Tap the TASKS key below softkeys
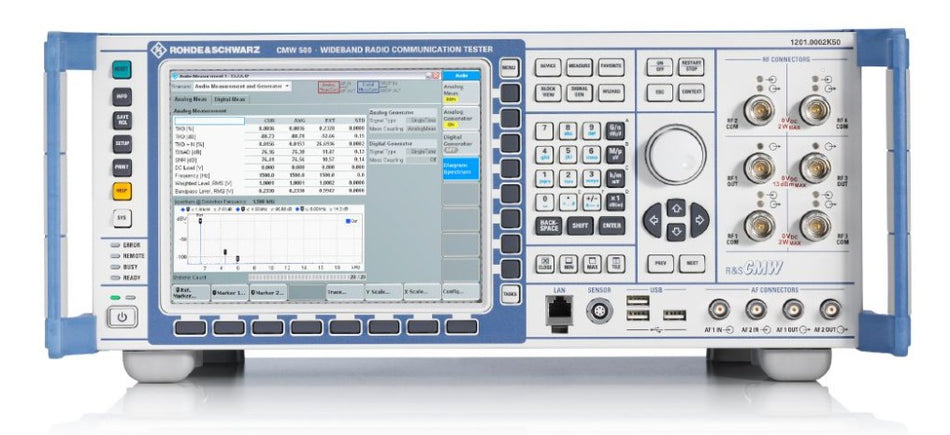 (510, 293)
